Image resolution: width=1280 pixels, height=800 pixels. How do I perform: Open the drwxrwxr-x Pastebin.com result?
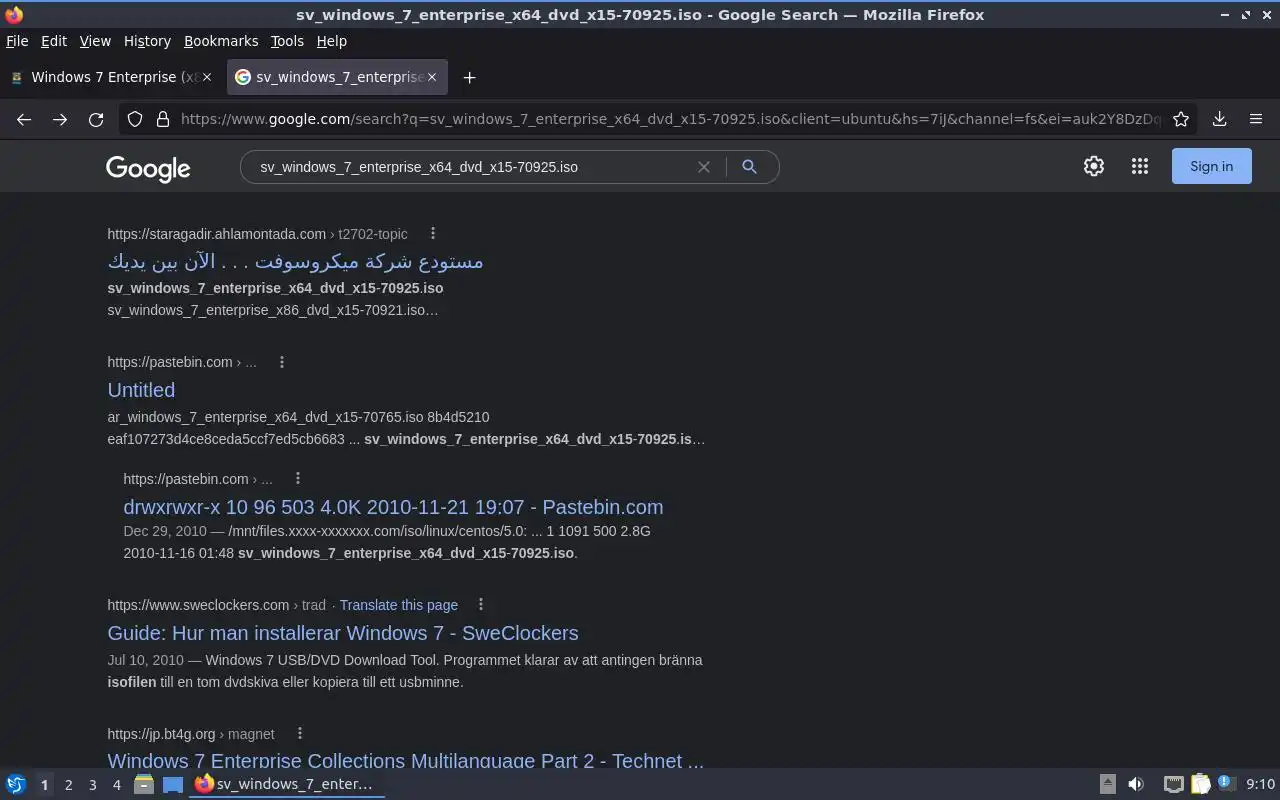click(393, 507)
